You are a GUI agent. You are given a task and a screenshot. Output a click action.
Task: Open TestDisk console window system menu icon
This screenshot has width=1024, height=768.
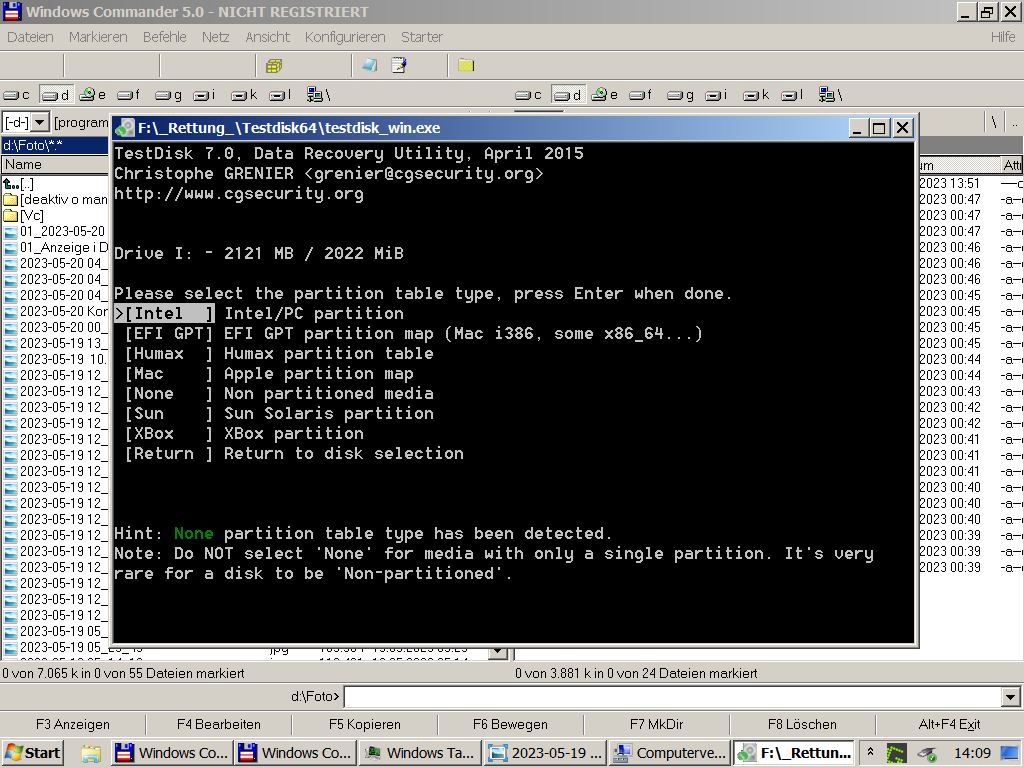coord(124,128)
